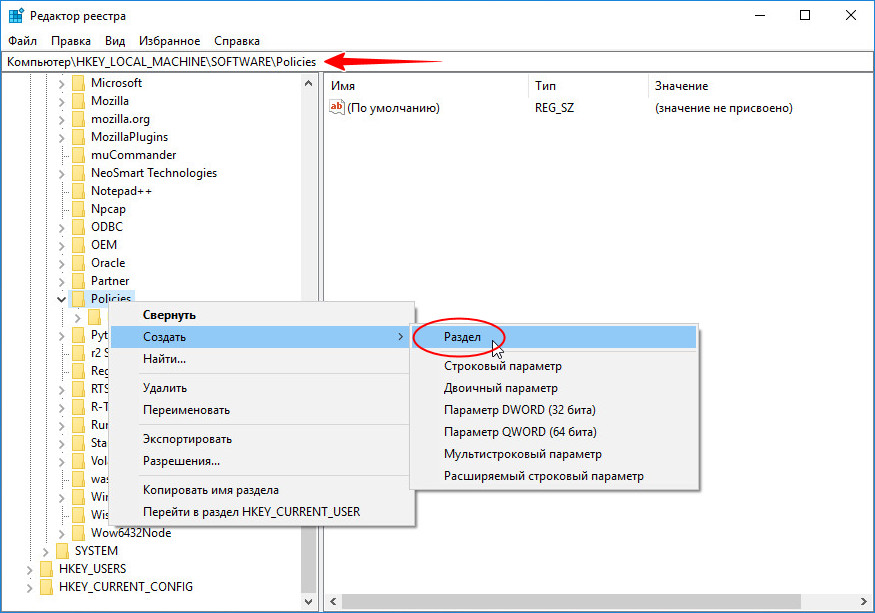The width and height of the screenshot is (875, 613).
Task: Click the Oracle folder icon
Action: click(x=79, y=263)
